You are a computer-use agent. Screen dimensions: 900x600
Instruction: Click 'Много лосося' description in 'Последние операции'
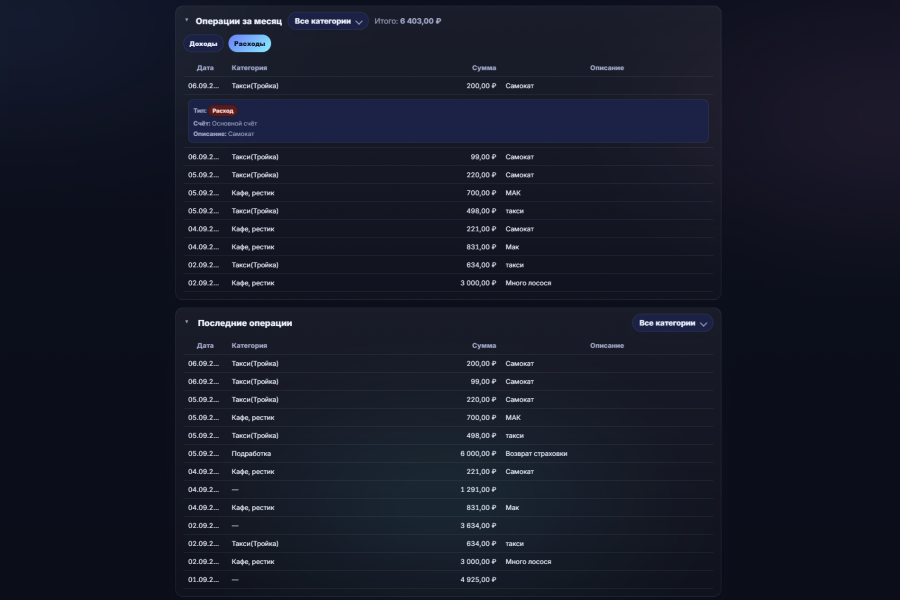click(528, 562)
